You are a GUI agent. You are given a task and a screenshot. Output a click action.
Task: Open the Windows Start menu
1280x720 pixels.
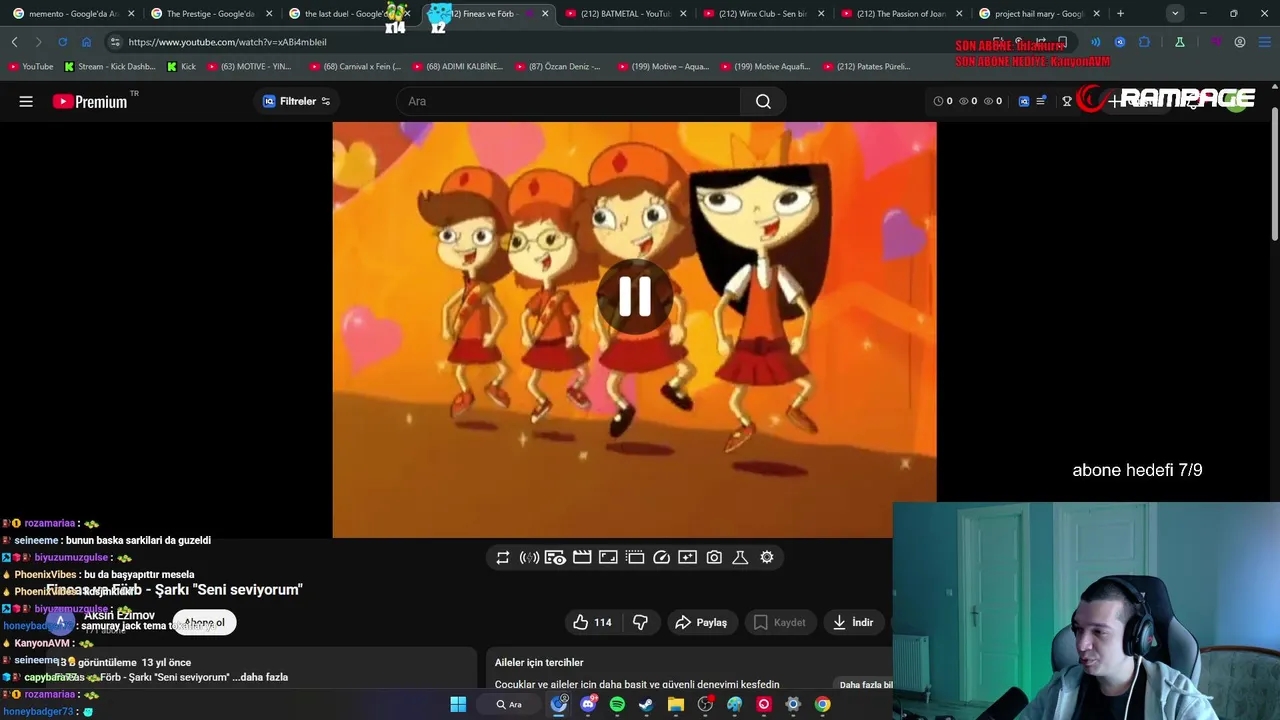tap(458, 704)
